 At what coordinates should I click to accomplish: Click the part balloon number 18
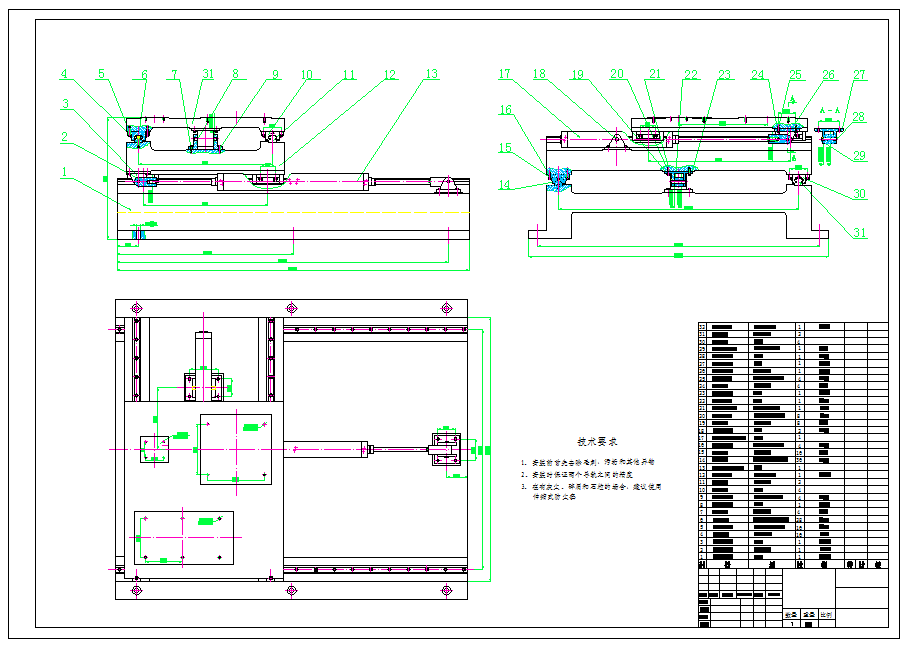[539, 74]
